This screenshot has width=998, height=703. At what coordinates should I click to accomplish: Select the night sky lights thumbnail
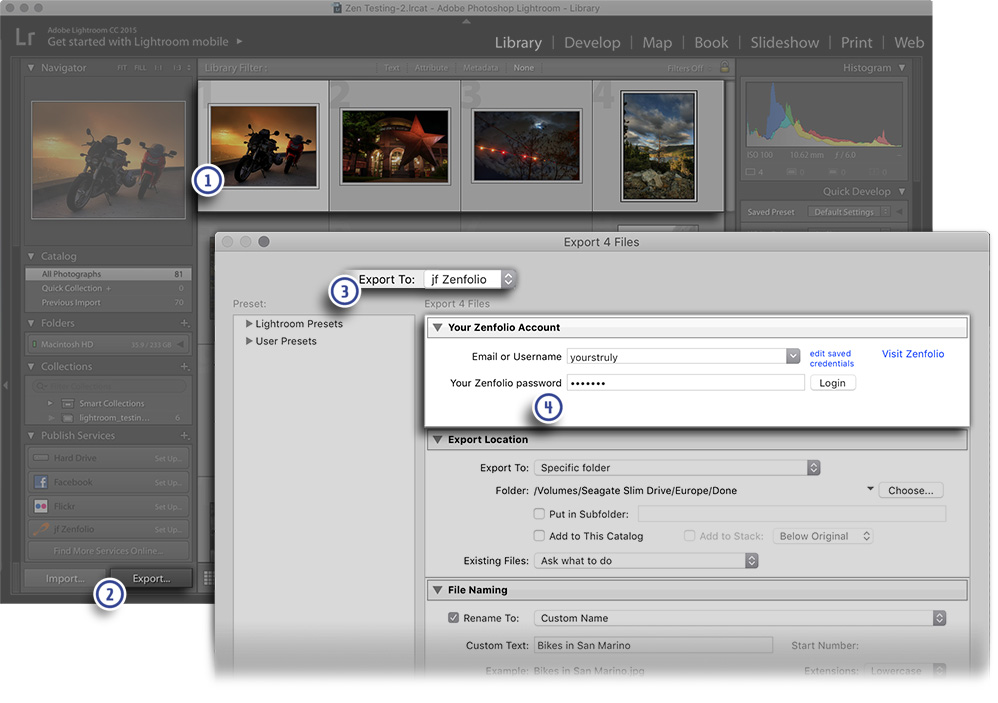point(527,146)
